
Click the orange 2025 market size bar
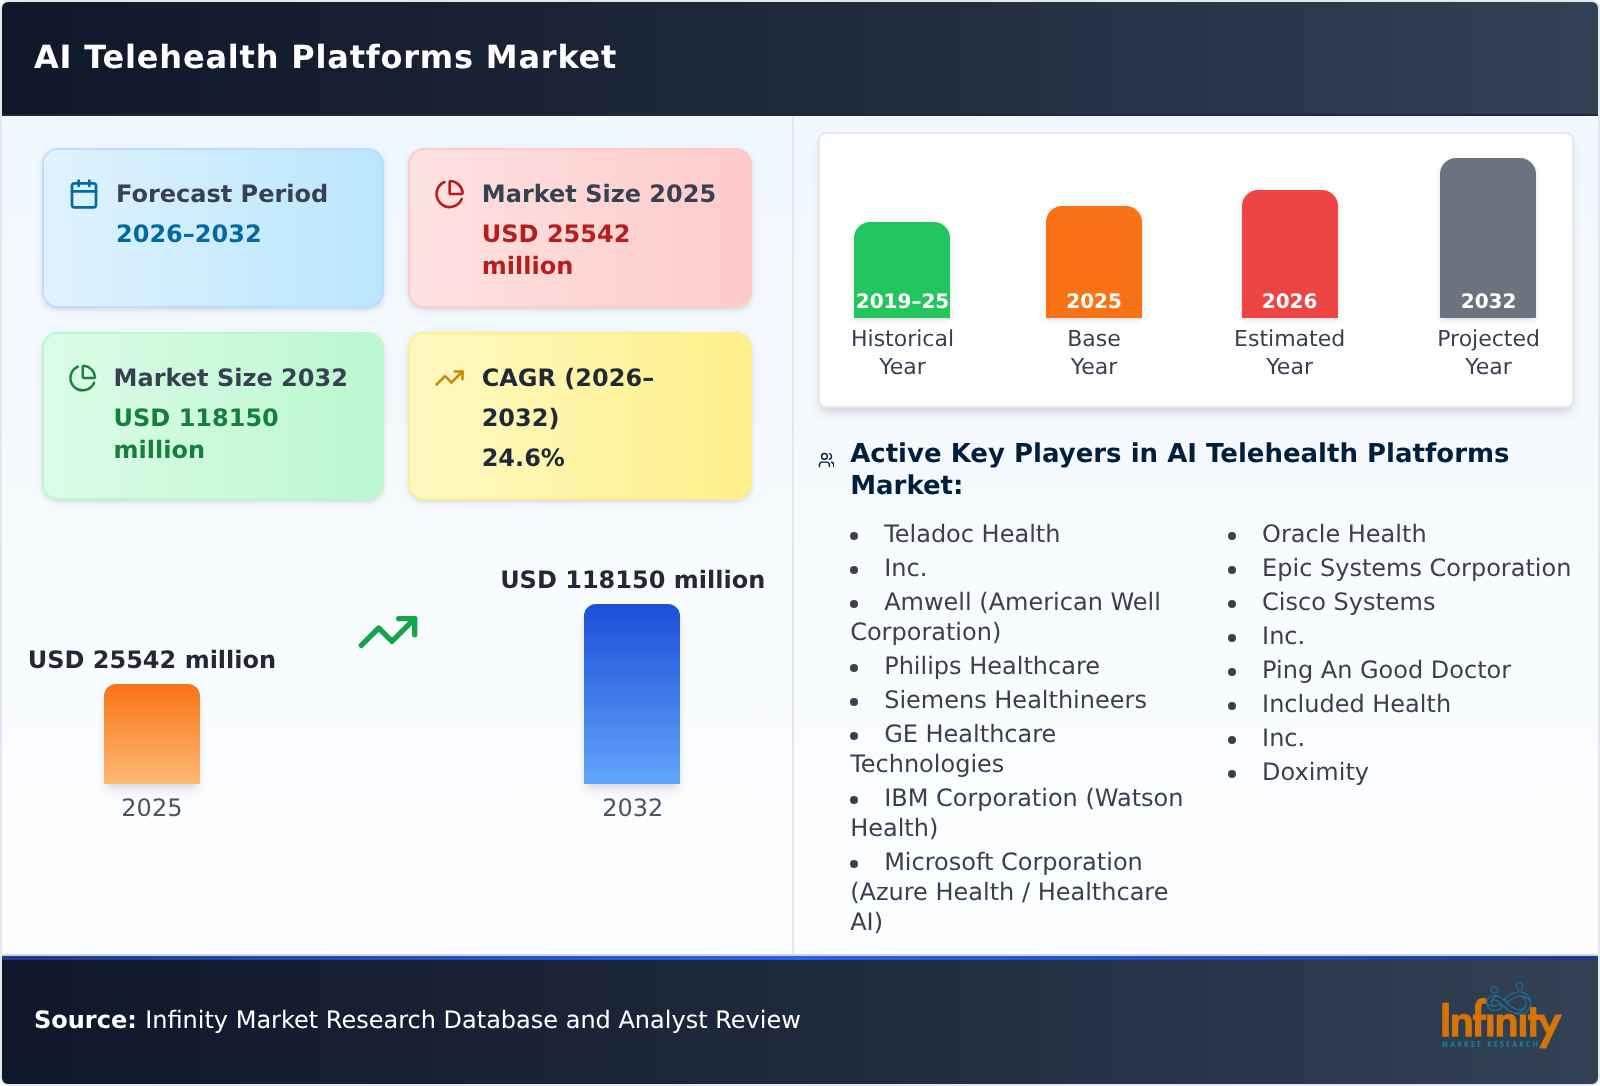(x=152, y=734)
